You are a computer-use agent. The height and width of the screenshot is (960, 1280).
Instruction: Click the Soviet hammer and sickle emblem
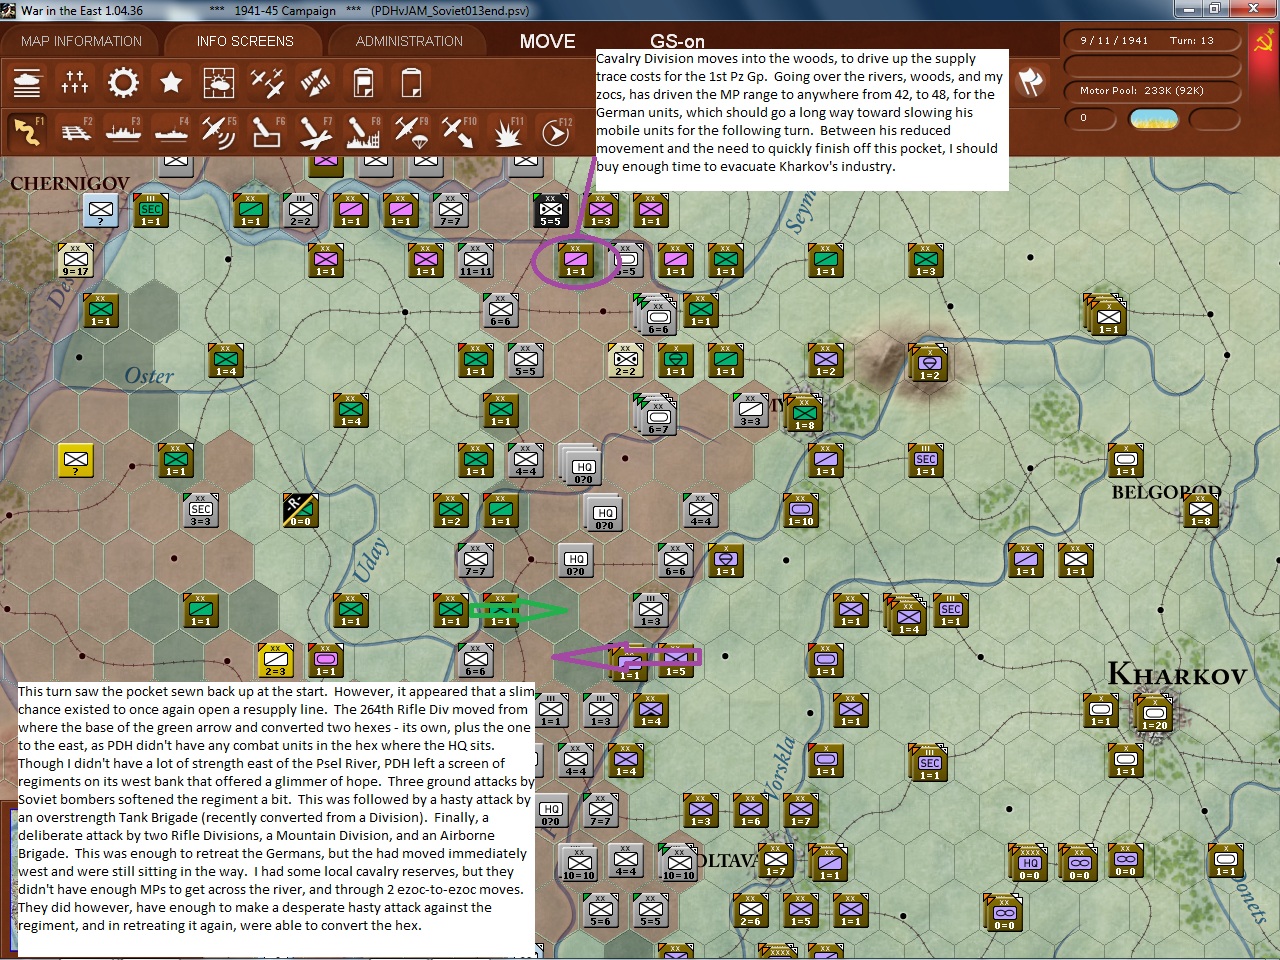[x=1263, y=42]
